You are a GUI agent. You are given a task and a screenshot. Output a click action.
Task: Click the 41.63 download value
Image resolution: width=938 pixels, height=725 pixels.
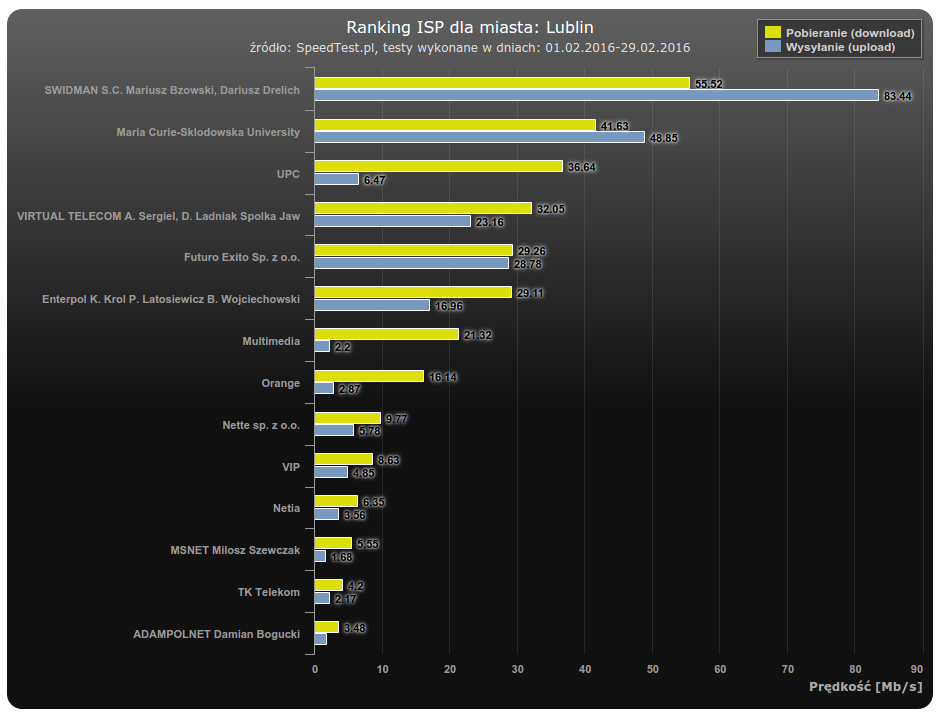pos(614,126)
